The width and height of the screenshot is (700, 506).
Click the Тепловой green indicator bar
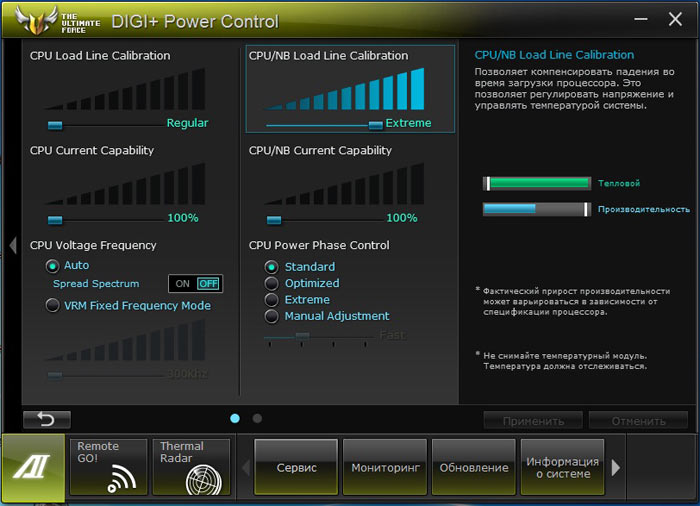(x=537, y=183)
